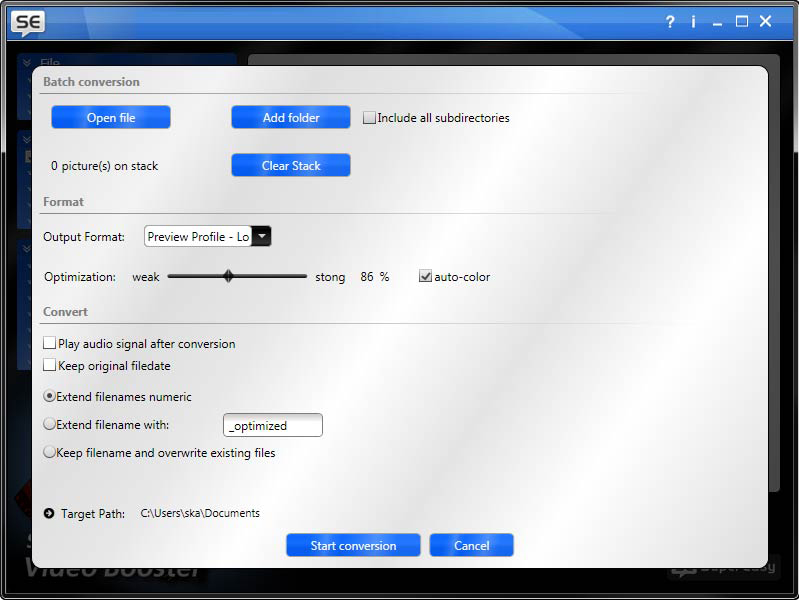Click the arrow icon beside Target Path
This screenshot has width=799, height=600.
pos(49,513)
